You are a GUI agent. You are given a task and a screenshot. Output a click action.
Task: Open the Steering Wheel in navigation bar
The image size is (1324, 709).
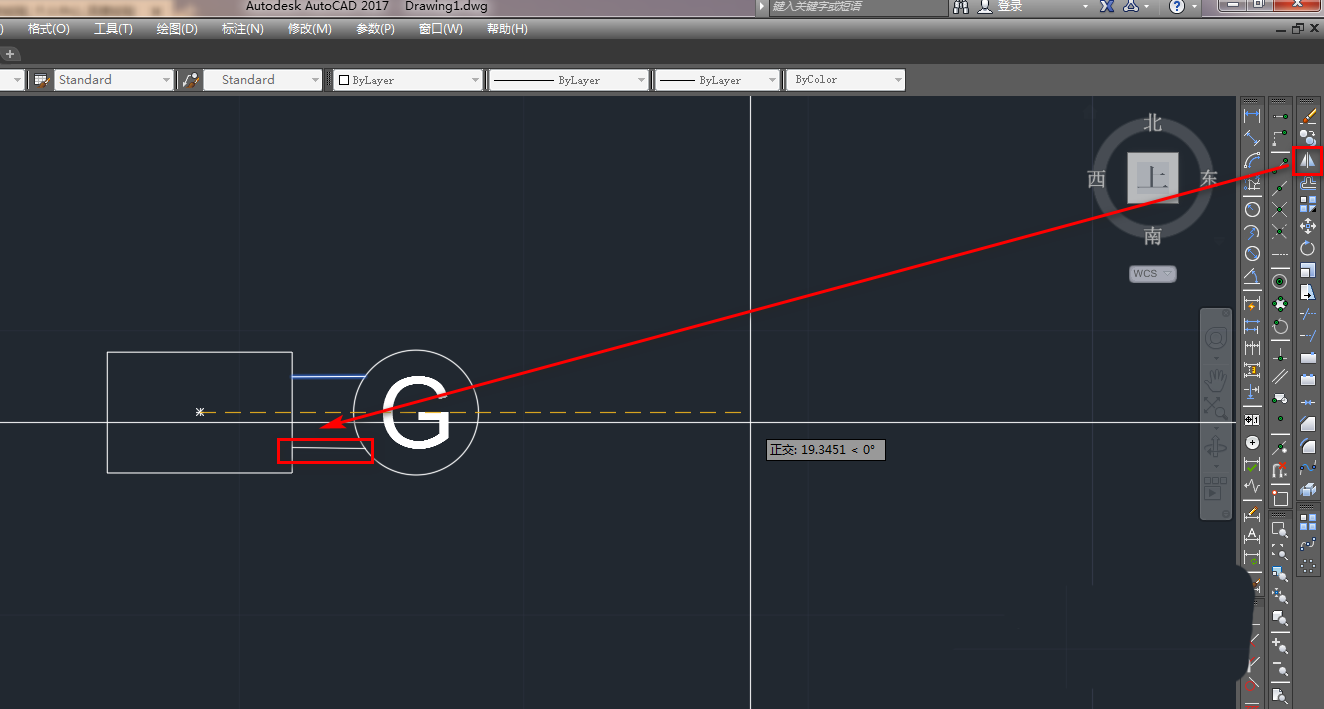coord(1216,338)
